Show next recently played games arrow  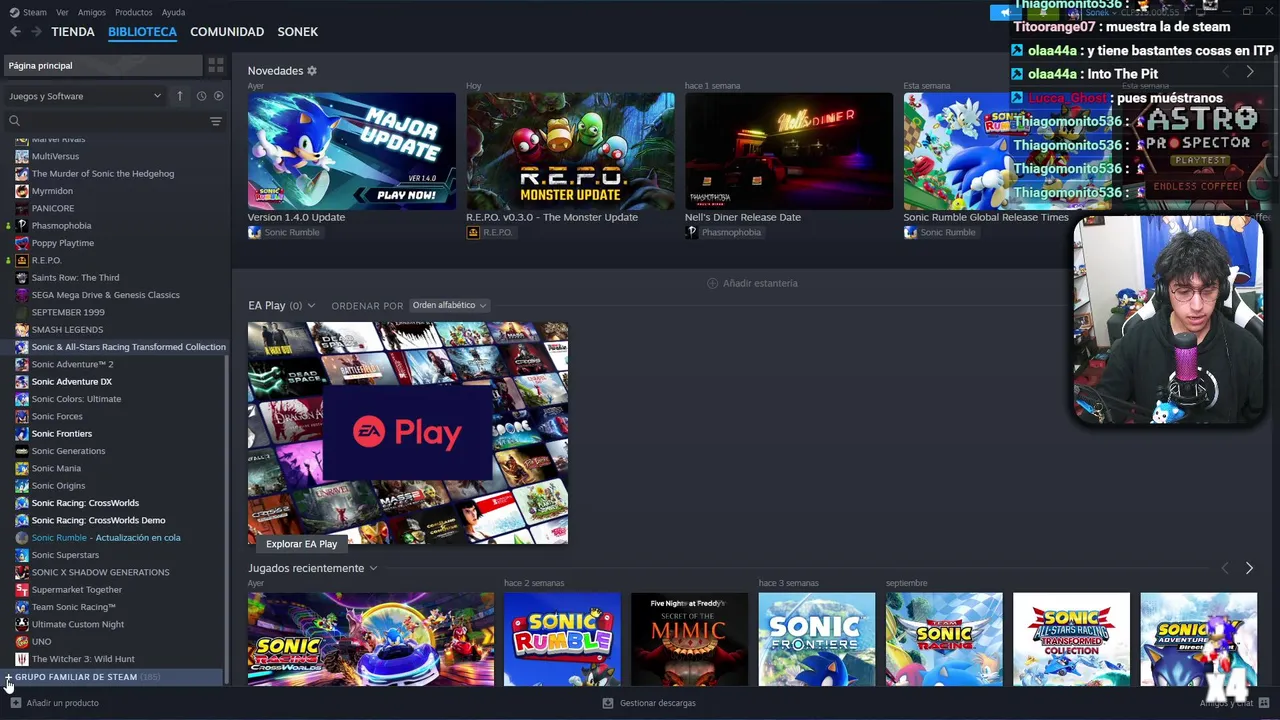[1249, 568]
